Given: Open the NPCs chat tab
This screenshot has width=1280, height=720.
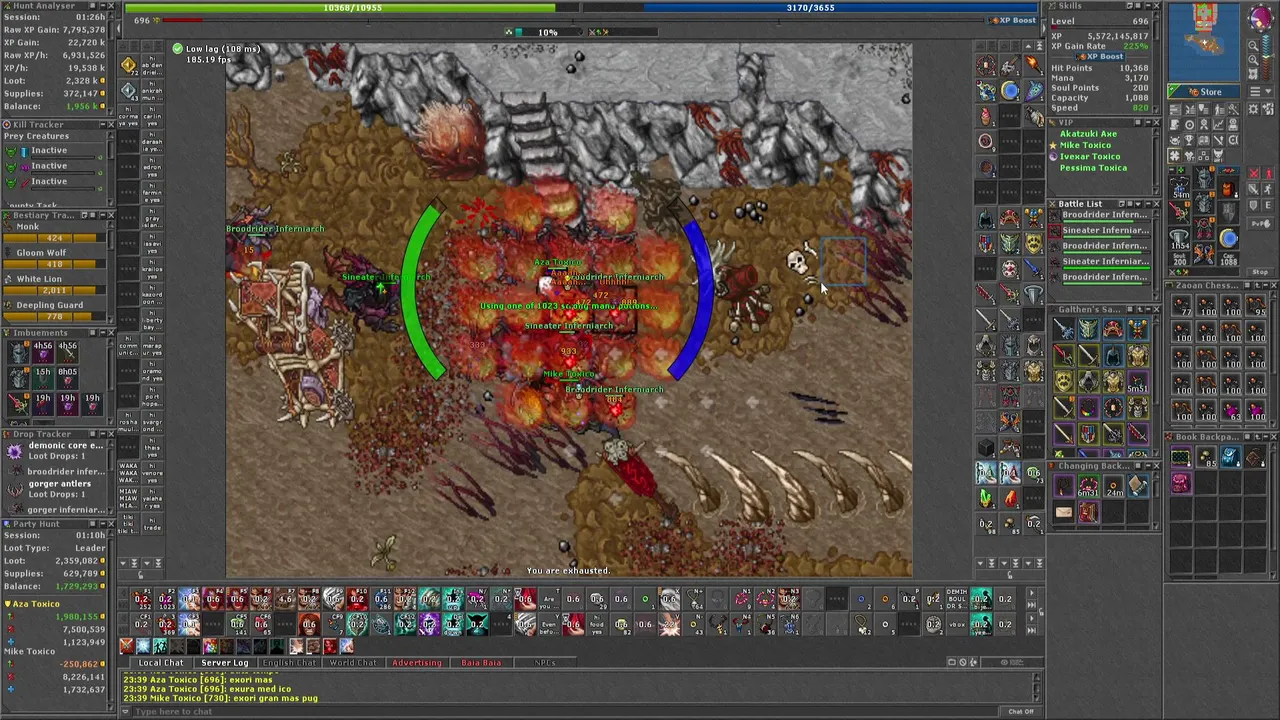Looking at the screenshot, I should 545,663.
